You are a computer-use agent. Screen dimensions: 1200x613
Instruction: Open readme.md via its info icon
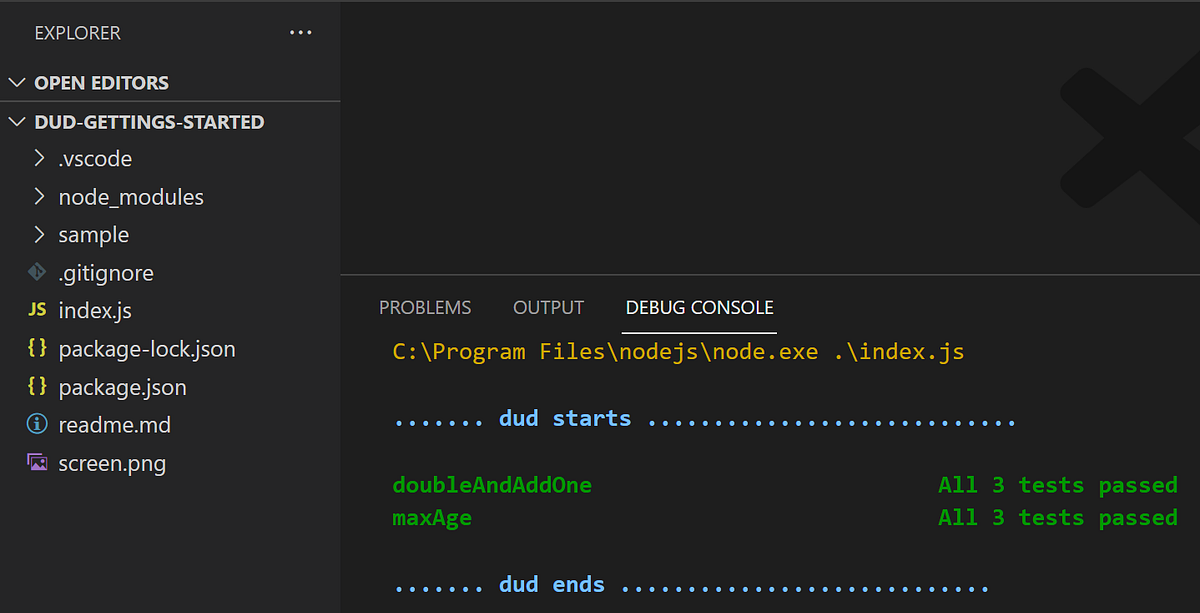[37, 424]
